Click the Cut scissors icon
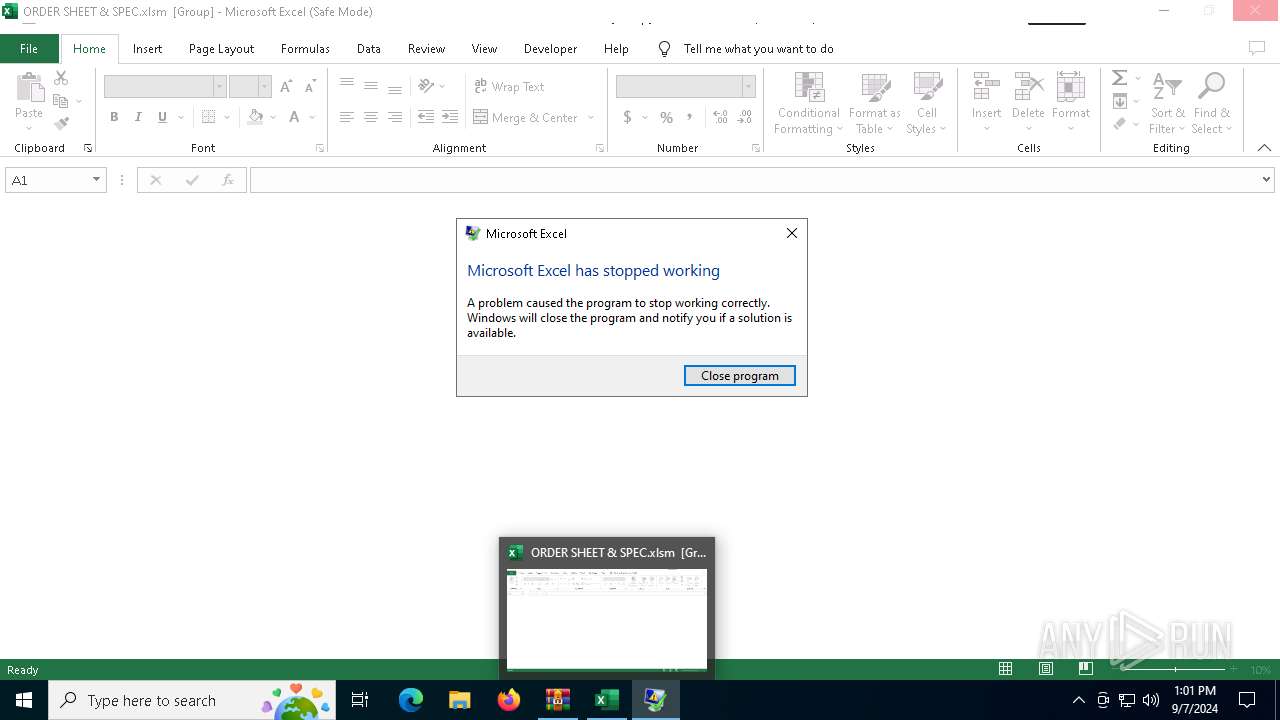 point(61,78)
